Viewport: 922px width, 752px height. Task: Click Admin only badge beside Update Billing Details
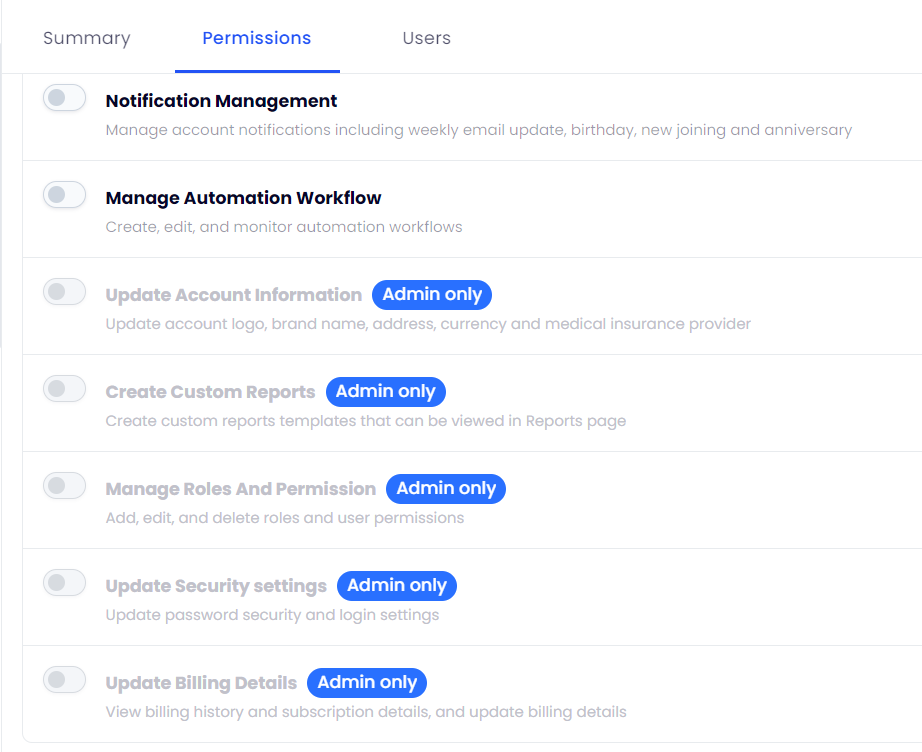click(x=367, y=683)
